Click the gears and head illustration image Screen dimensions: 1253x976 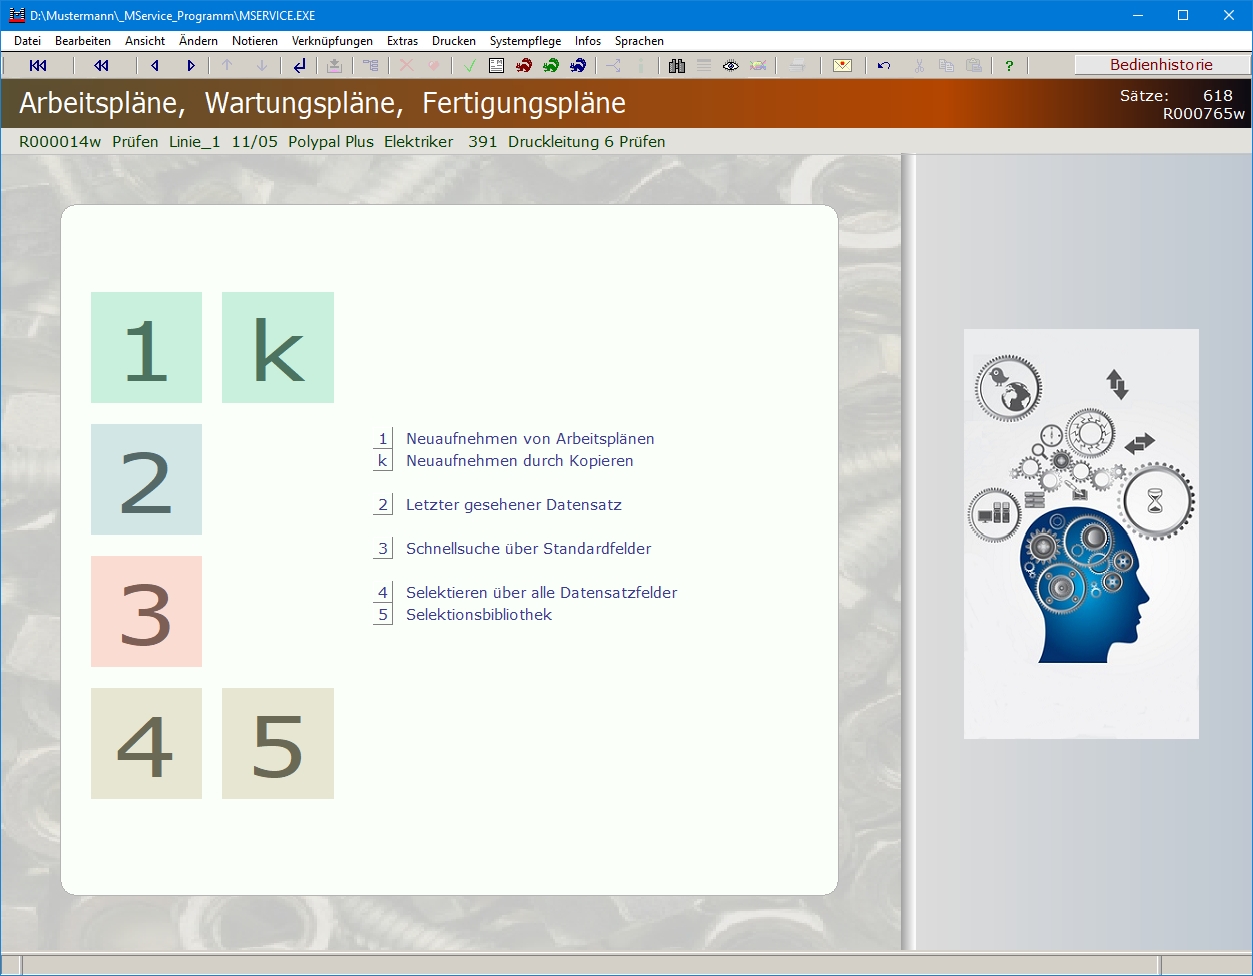[1081, 534]
